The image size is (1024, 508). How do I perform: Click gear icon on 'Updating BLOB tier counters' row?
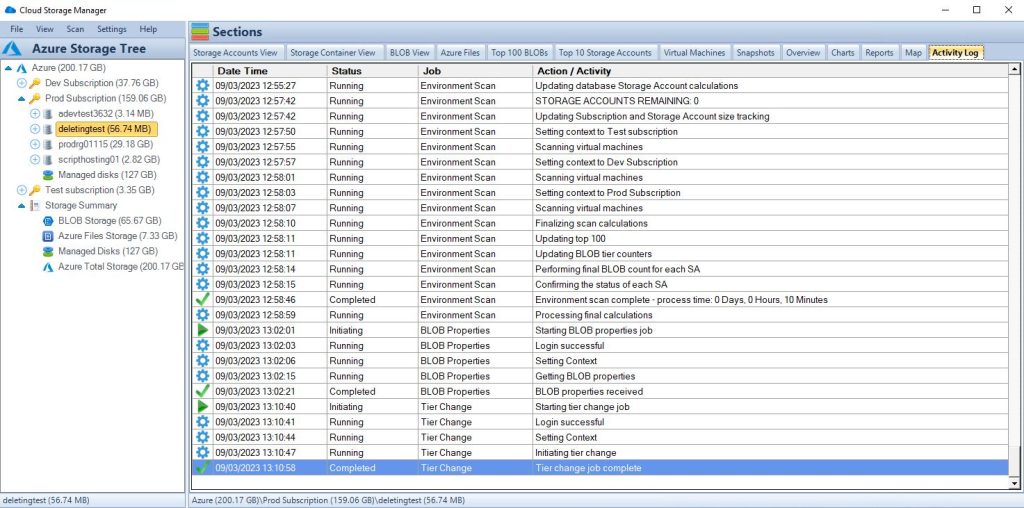point(202,253)
